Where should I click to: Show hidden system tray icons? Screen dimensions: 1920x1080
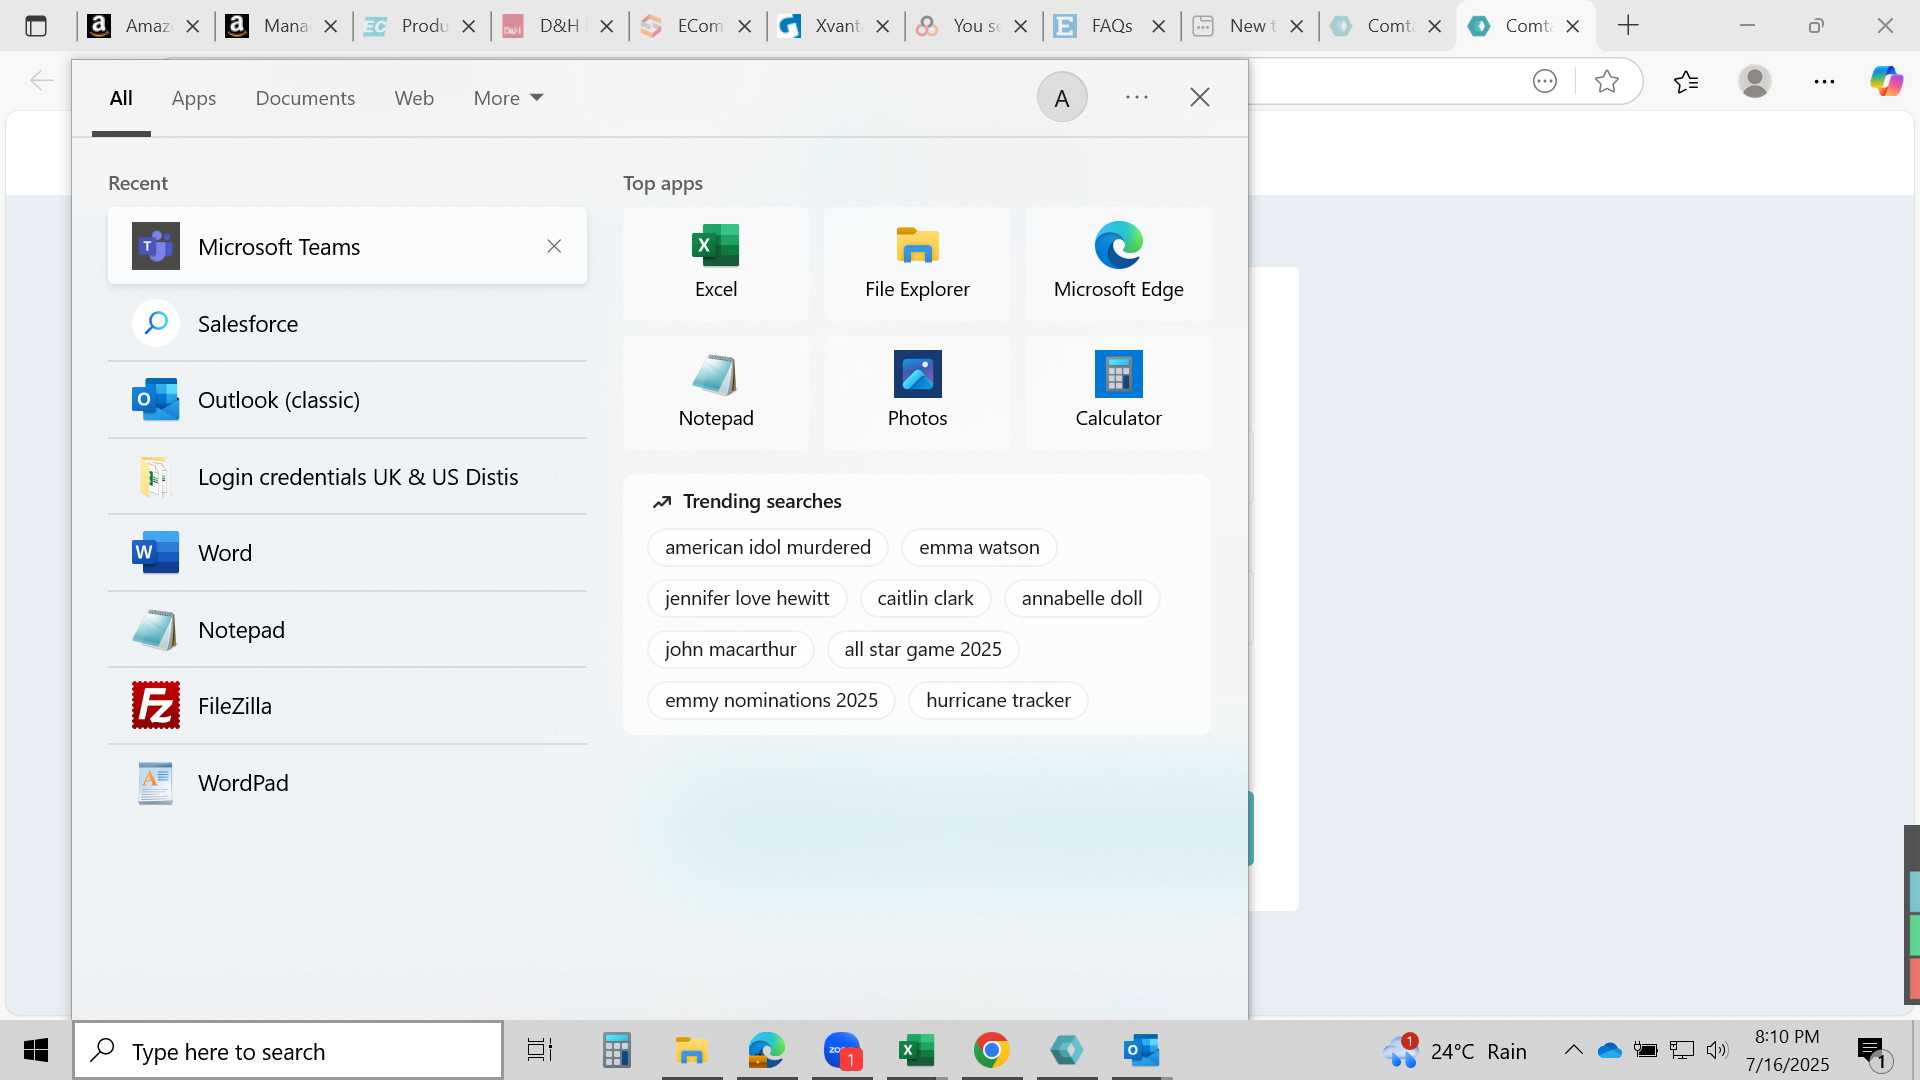tap(1573, 1050)
